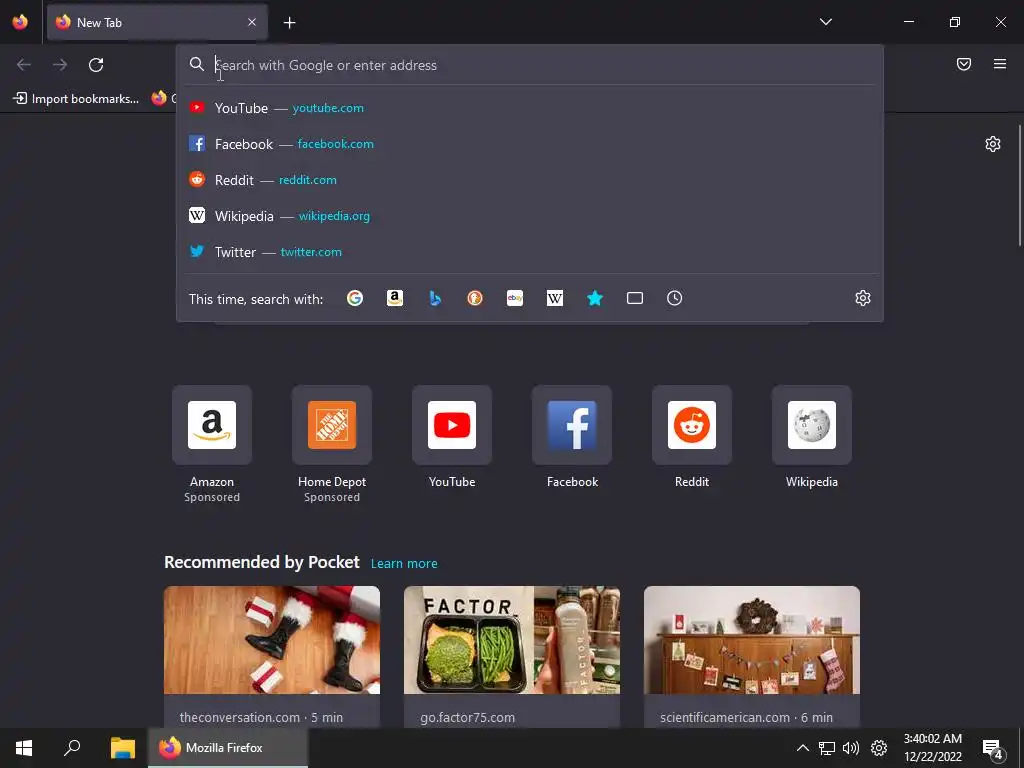Search bookmarks using the star icon
The height and width of the screenshot is (768, 1024).
click(x=595, y=298)
